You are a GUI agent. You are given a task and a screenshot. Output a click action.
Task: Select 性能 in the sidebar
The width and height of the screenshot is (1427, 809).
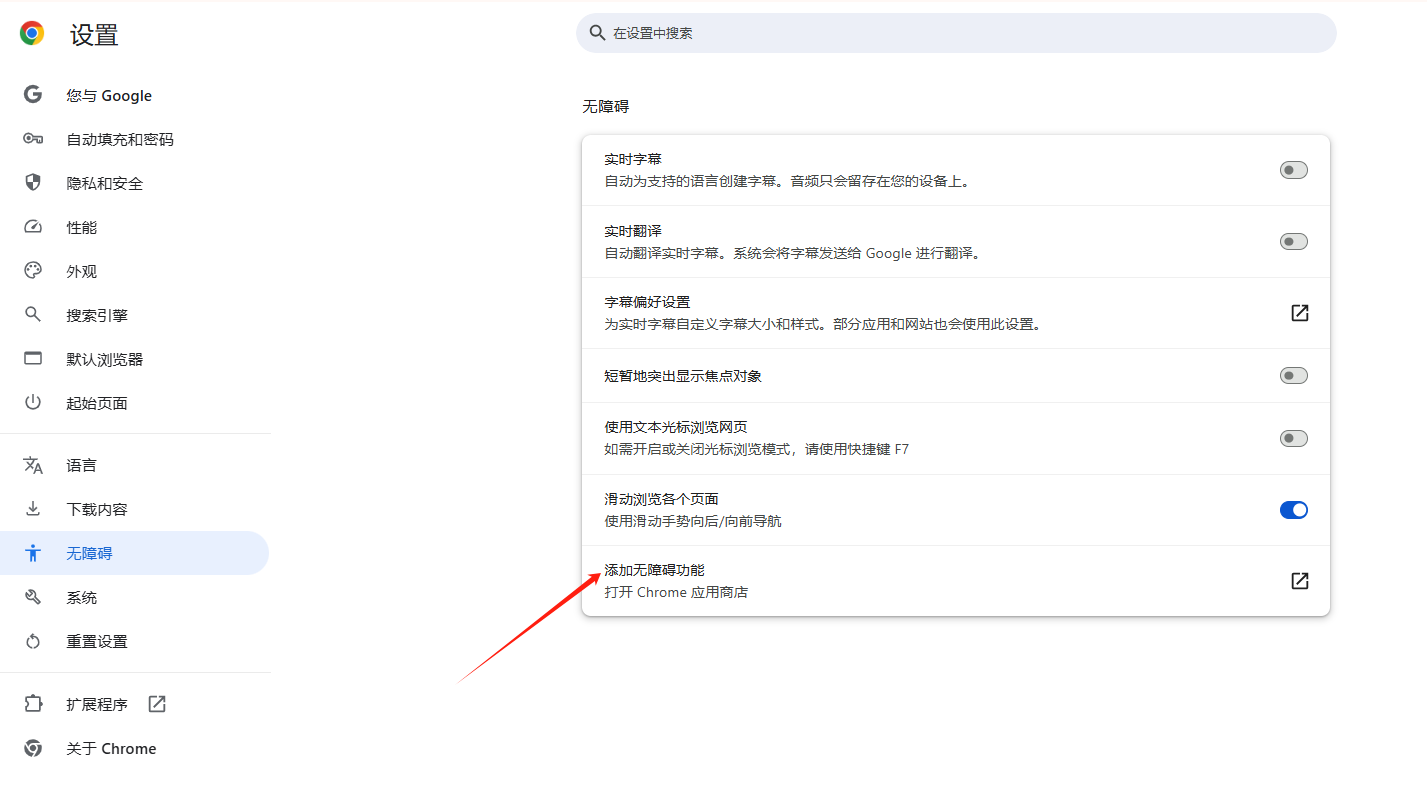pyautogui.click(x=135, y=227)
